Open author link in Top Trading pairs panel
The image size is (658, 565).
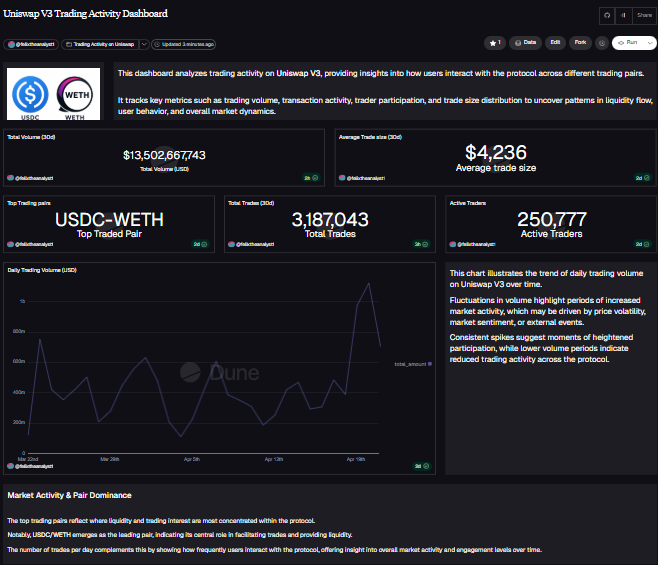point(30,244)
